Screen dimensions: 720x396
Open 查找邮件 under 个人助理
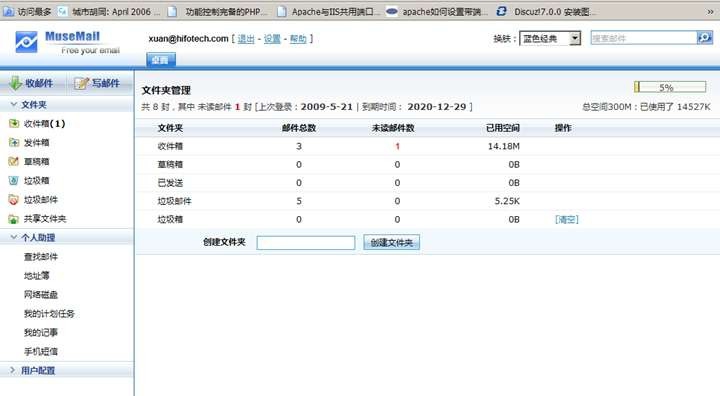(x=41, y=256)
